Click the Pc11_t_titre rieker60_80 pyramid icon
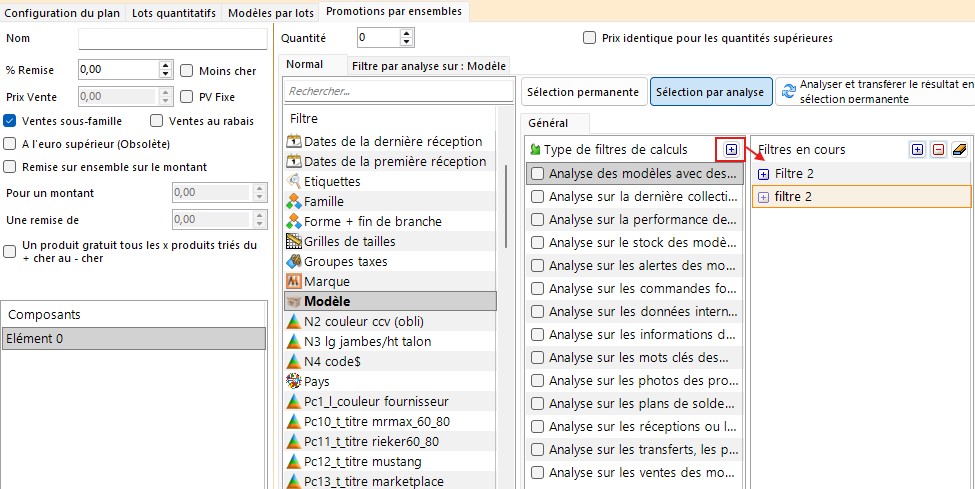The height and width of the screenshot is (489, 975). pyautogui.click(x=293, y=442)
